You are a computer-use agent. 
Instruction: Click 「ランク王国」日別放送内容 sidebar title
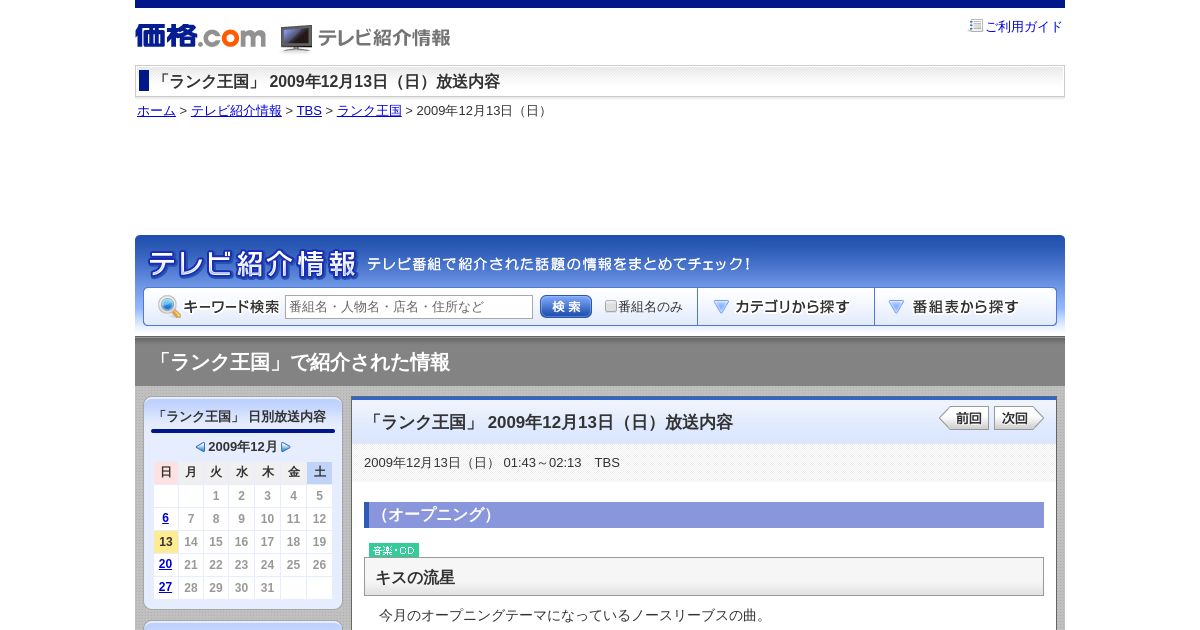point(240,416)
